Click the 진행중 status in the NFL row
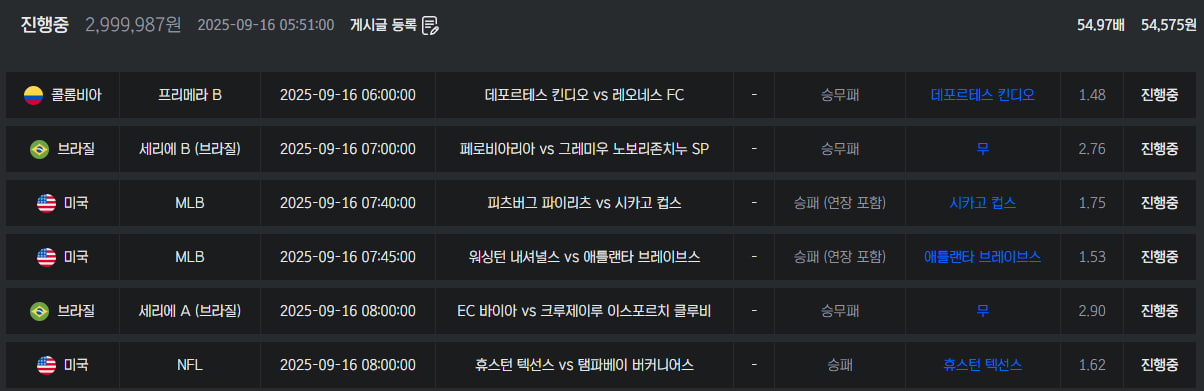Image resolution: width=1204 pixels, height=391 pixels. [x=1159, y=365]
